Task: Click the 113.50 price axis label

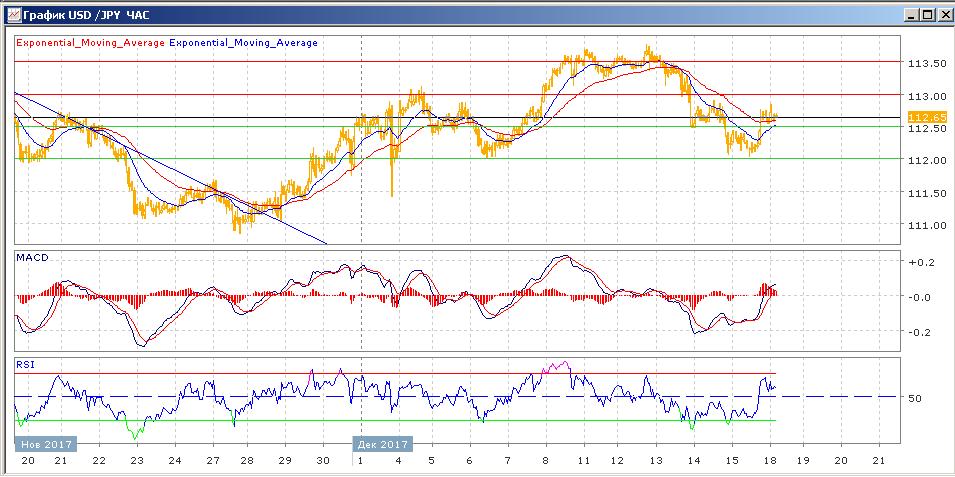Action: (x=926, y=63)
